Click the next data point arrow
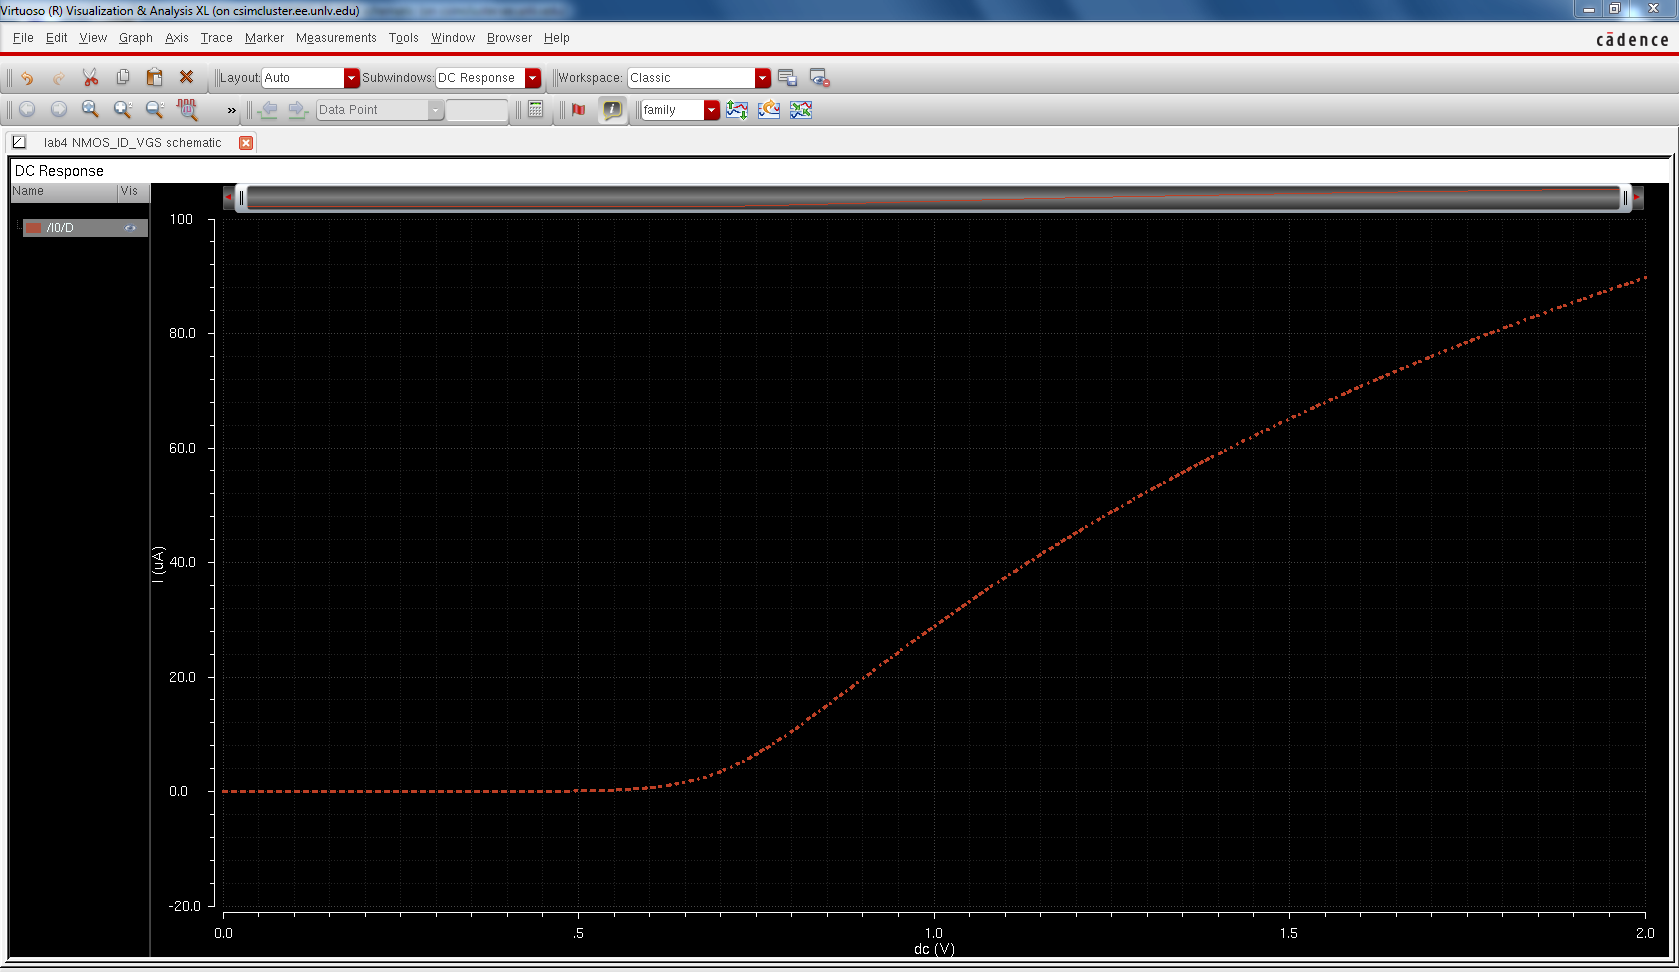The height and width of the screenshot is (972, 1679). [x=297, y=109]
